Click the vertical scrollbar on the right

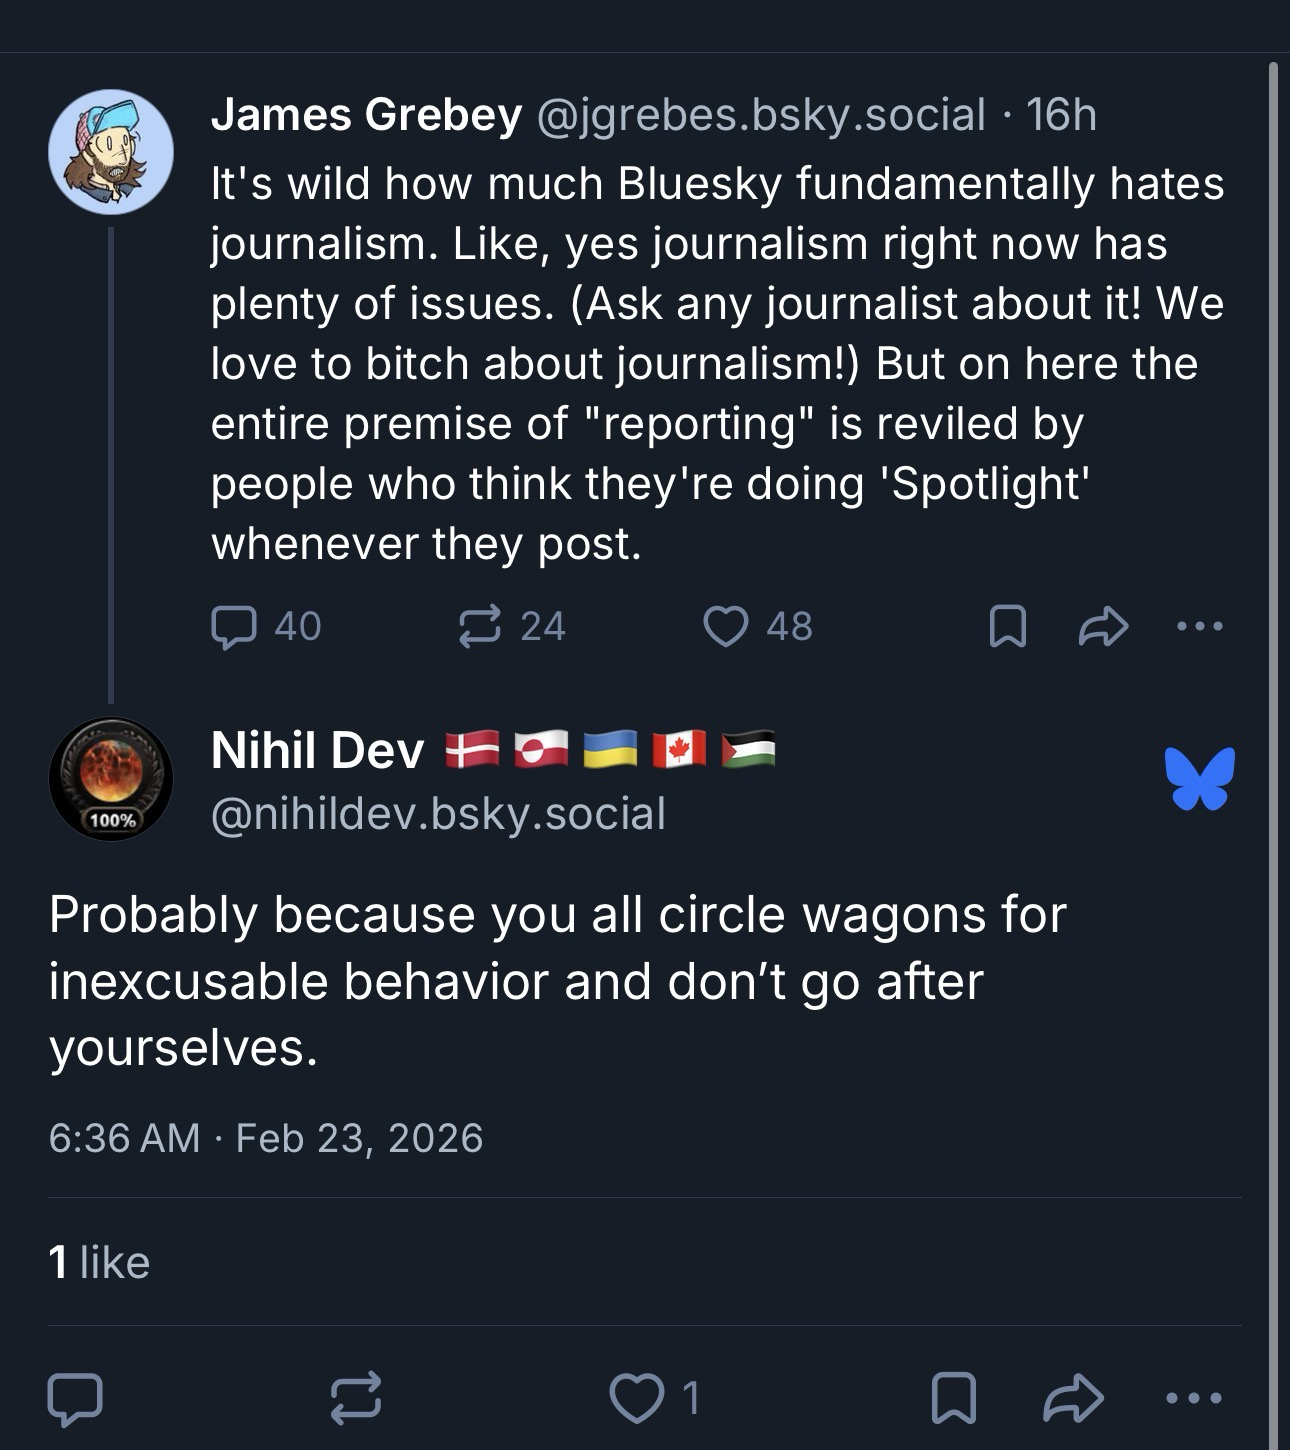(1273, 700)
